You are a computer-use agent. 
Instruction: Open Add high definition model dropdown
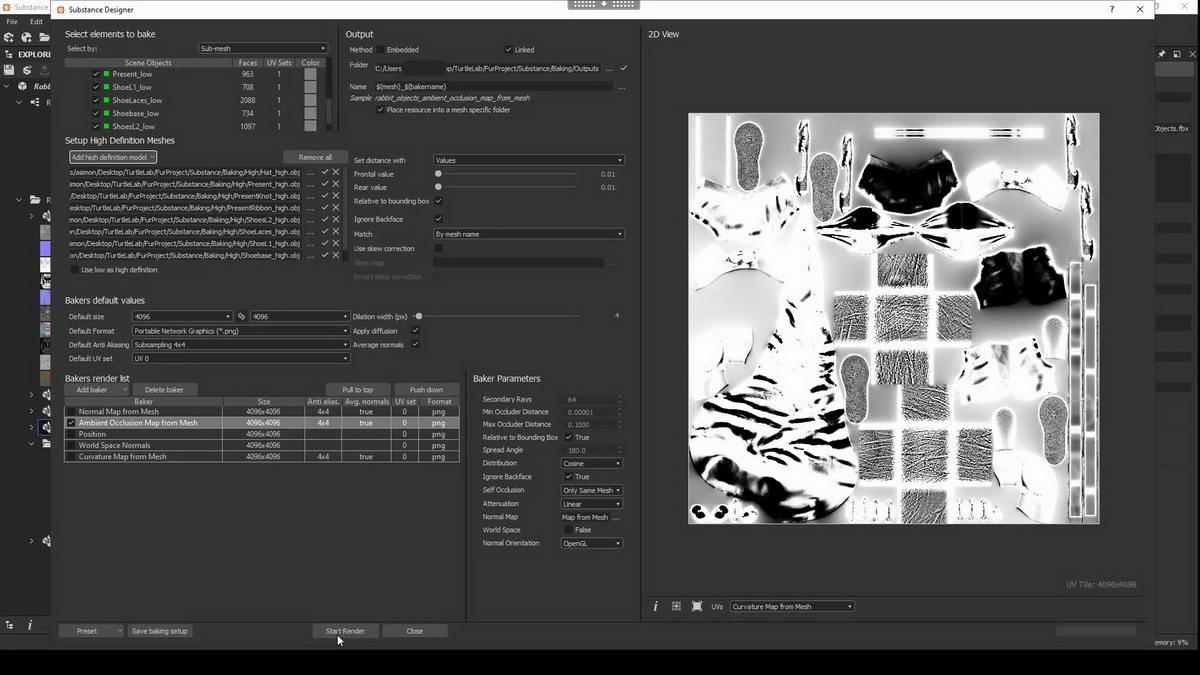(113, 157)
